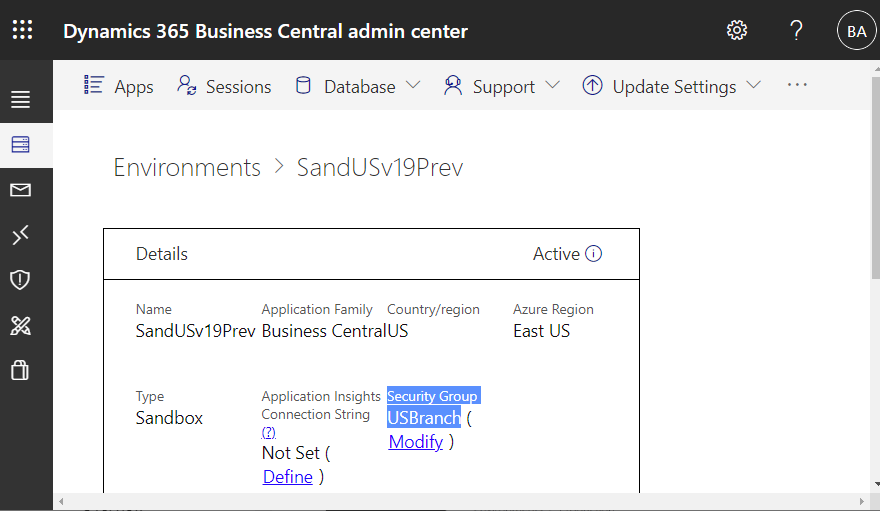
Task: Click the horizontal scrollbar left arrow
Action: tap(61, 501)
